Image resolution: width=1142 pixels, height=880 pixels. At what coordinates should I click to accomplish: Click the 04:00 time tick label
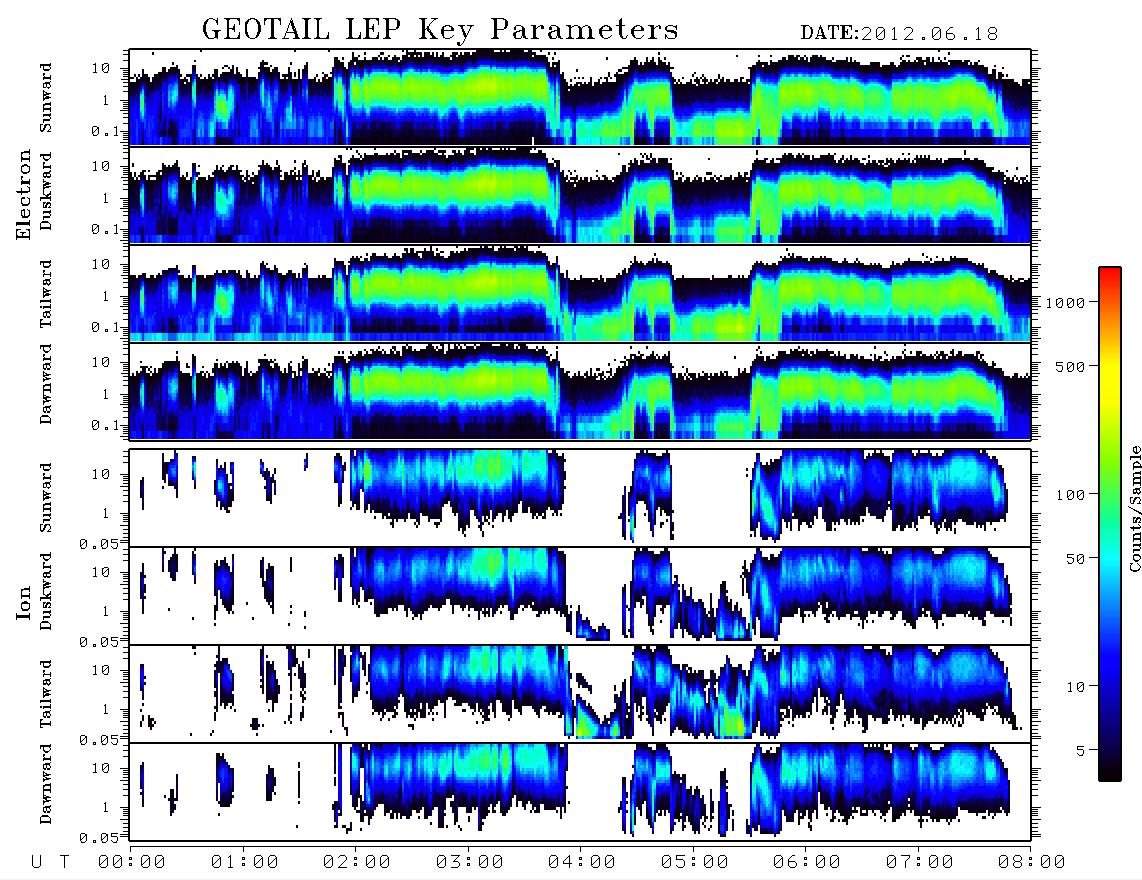582,863
